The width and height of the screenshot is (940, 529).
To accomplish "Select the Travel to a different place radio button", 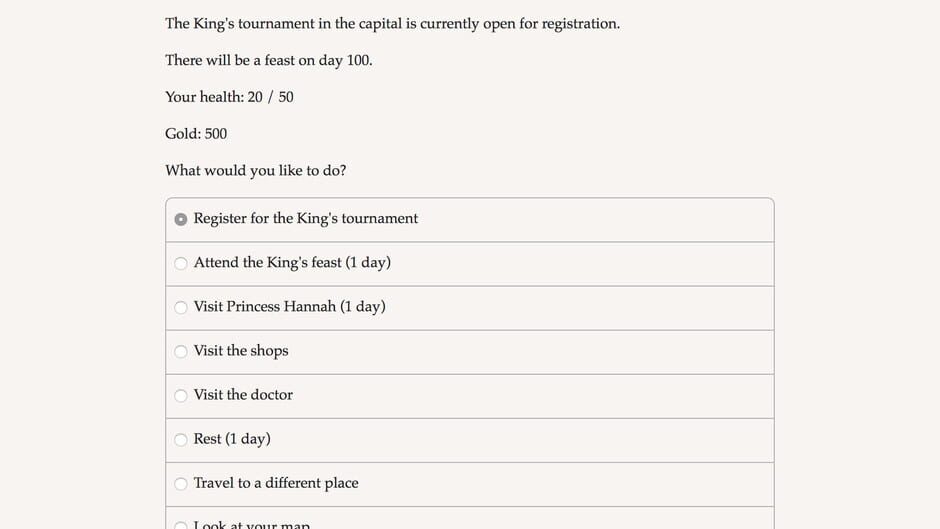I will (x=181, y=483).
